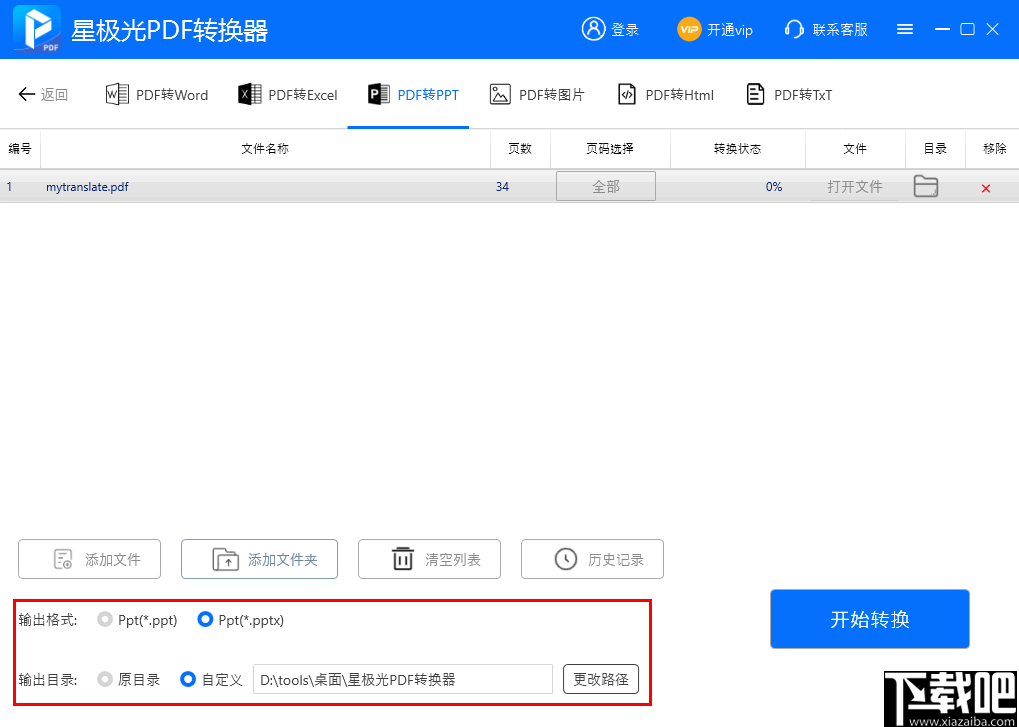Click the 开始转换 button
The width and height of the screenshot is (1019, 727).
pos(869,618)
